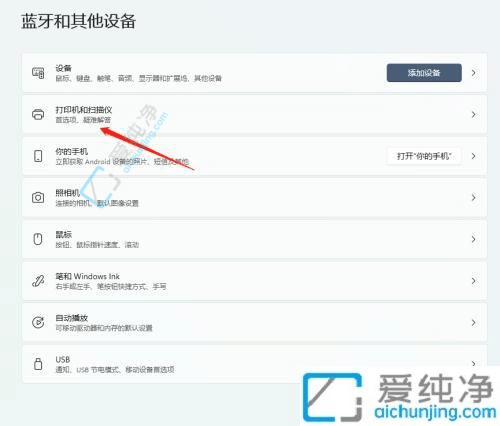Click the 蓝牙和其他设备 page heading
This screenshot has height=426, width=500.
click(79, 21)
